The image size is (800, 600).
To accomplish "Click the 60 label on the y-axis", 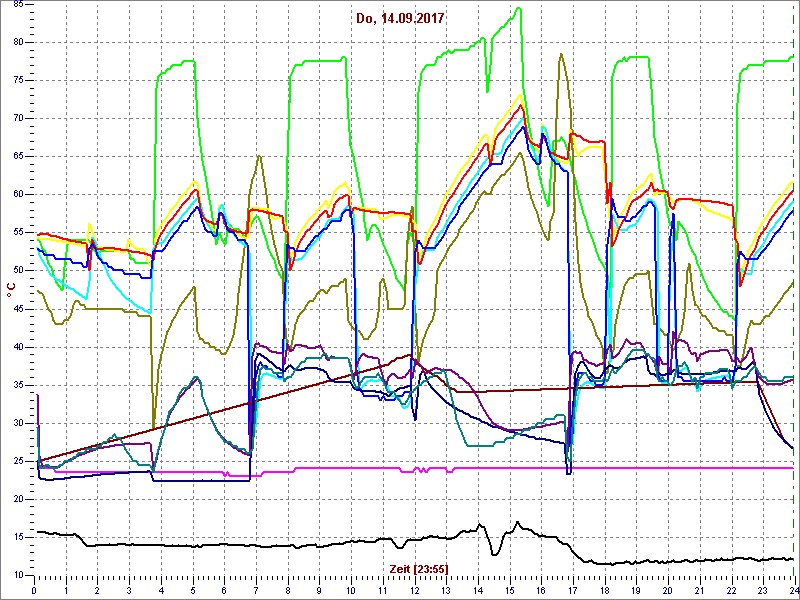I will pyautogui.click(x=20, y=195).
